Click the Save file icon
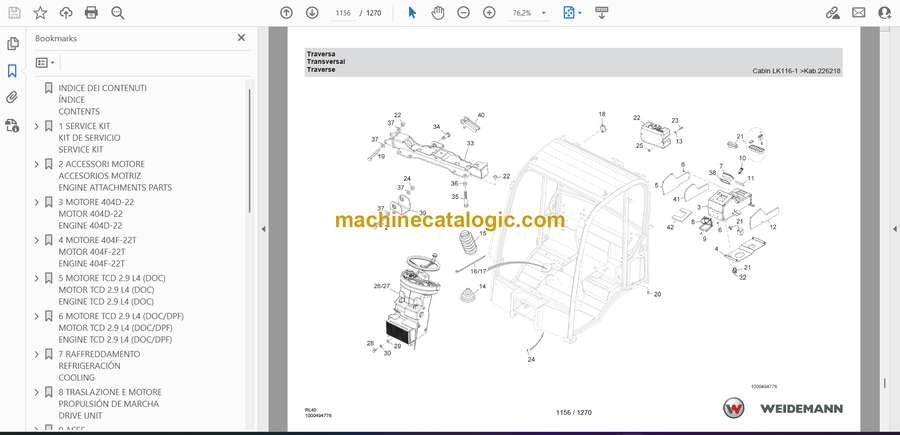The image size is (900, 435). pos(14,13)
